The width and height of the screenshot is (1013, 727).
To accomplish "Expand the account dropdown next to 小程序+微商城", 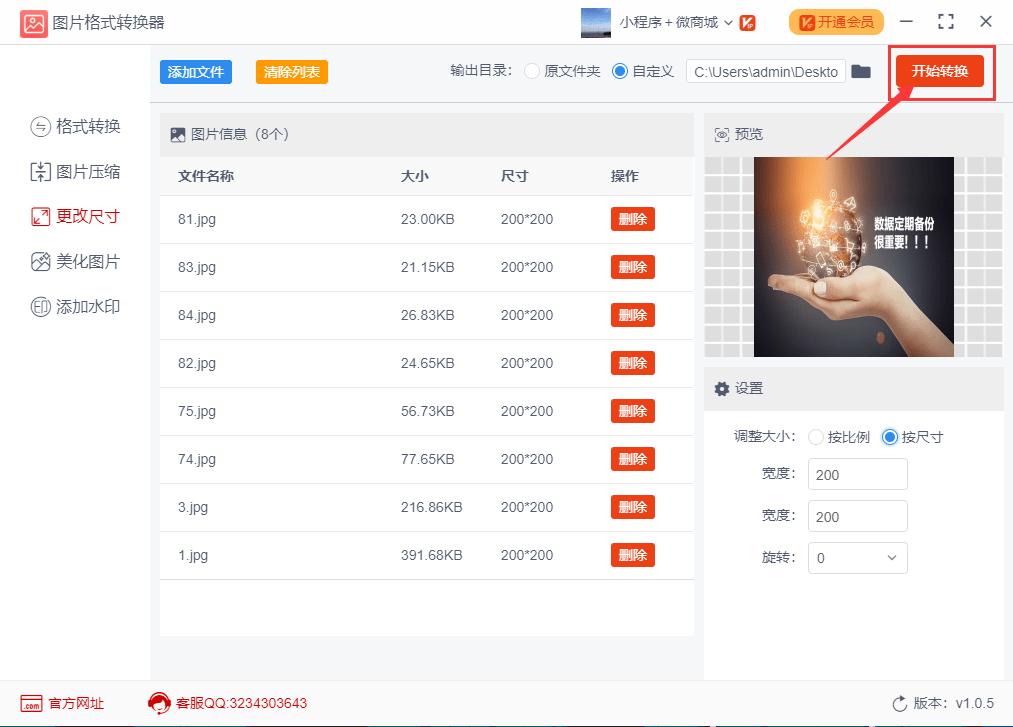I will pyautogui.click(x=728, y=21).
